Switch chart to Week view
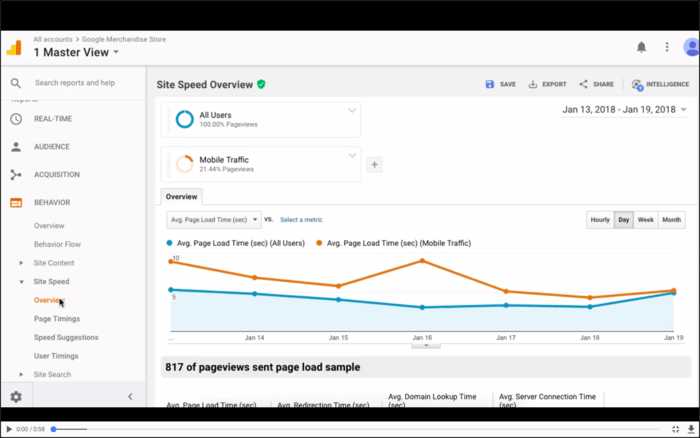 [x=646, y=219]
